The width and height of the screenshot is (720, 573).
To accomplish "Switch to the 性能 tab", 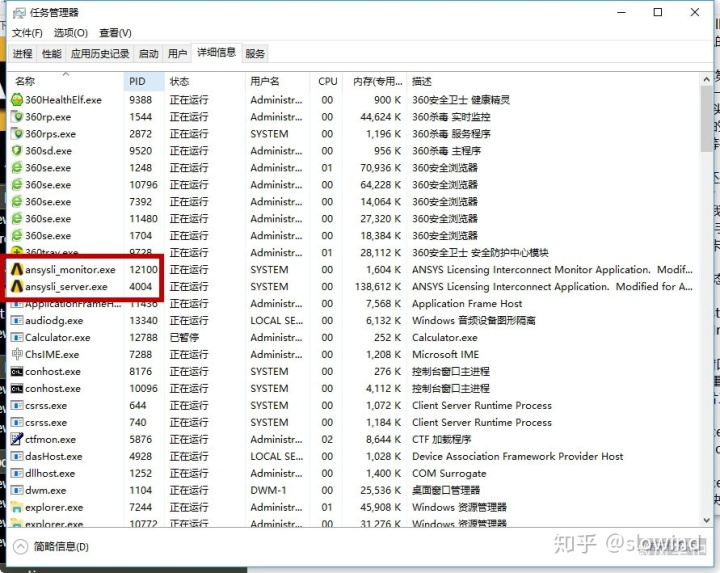I will pyautogui.click(x=51, y=54).
